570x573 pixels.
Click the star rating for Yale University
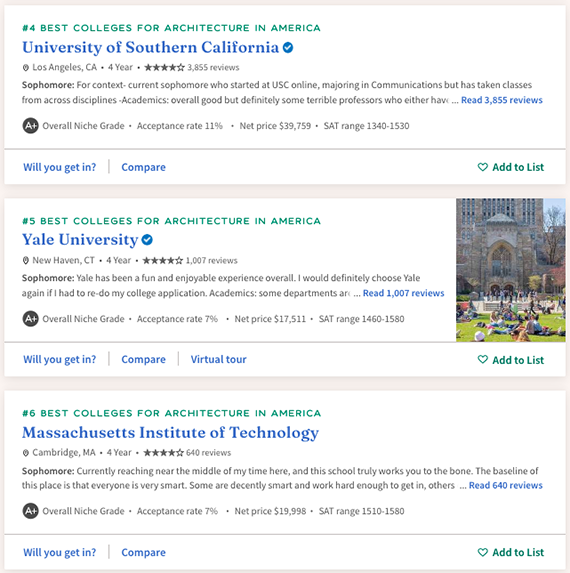tap(163, 261)
